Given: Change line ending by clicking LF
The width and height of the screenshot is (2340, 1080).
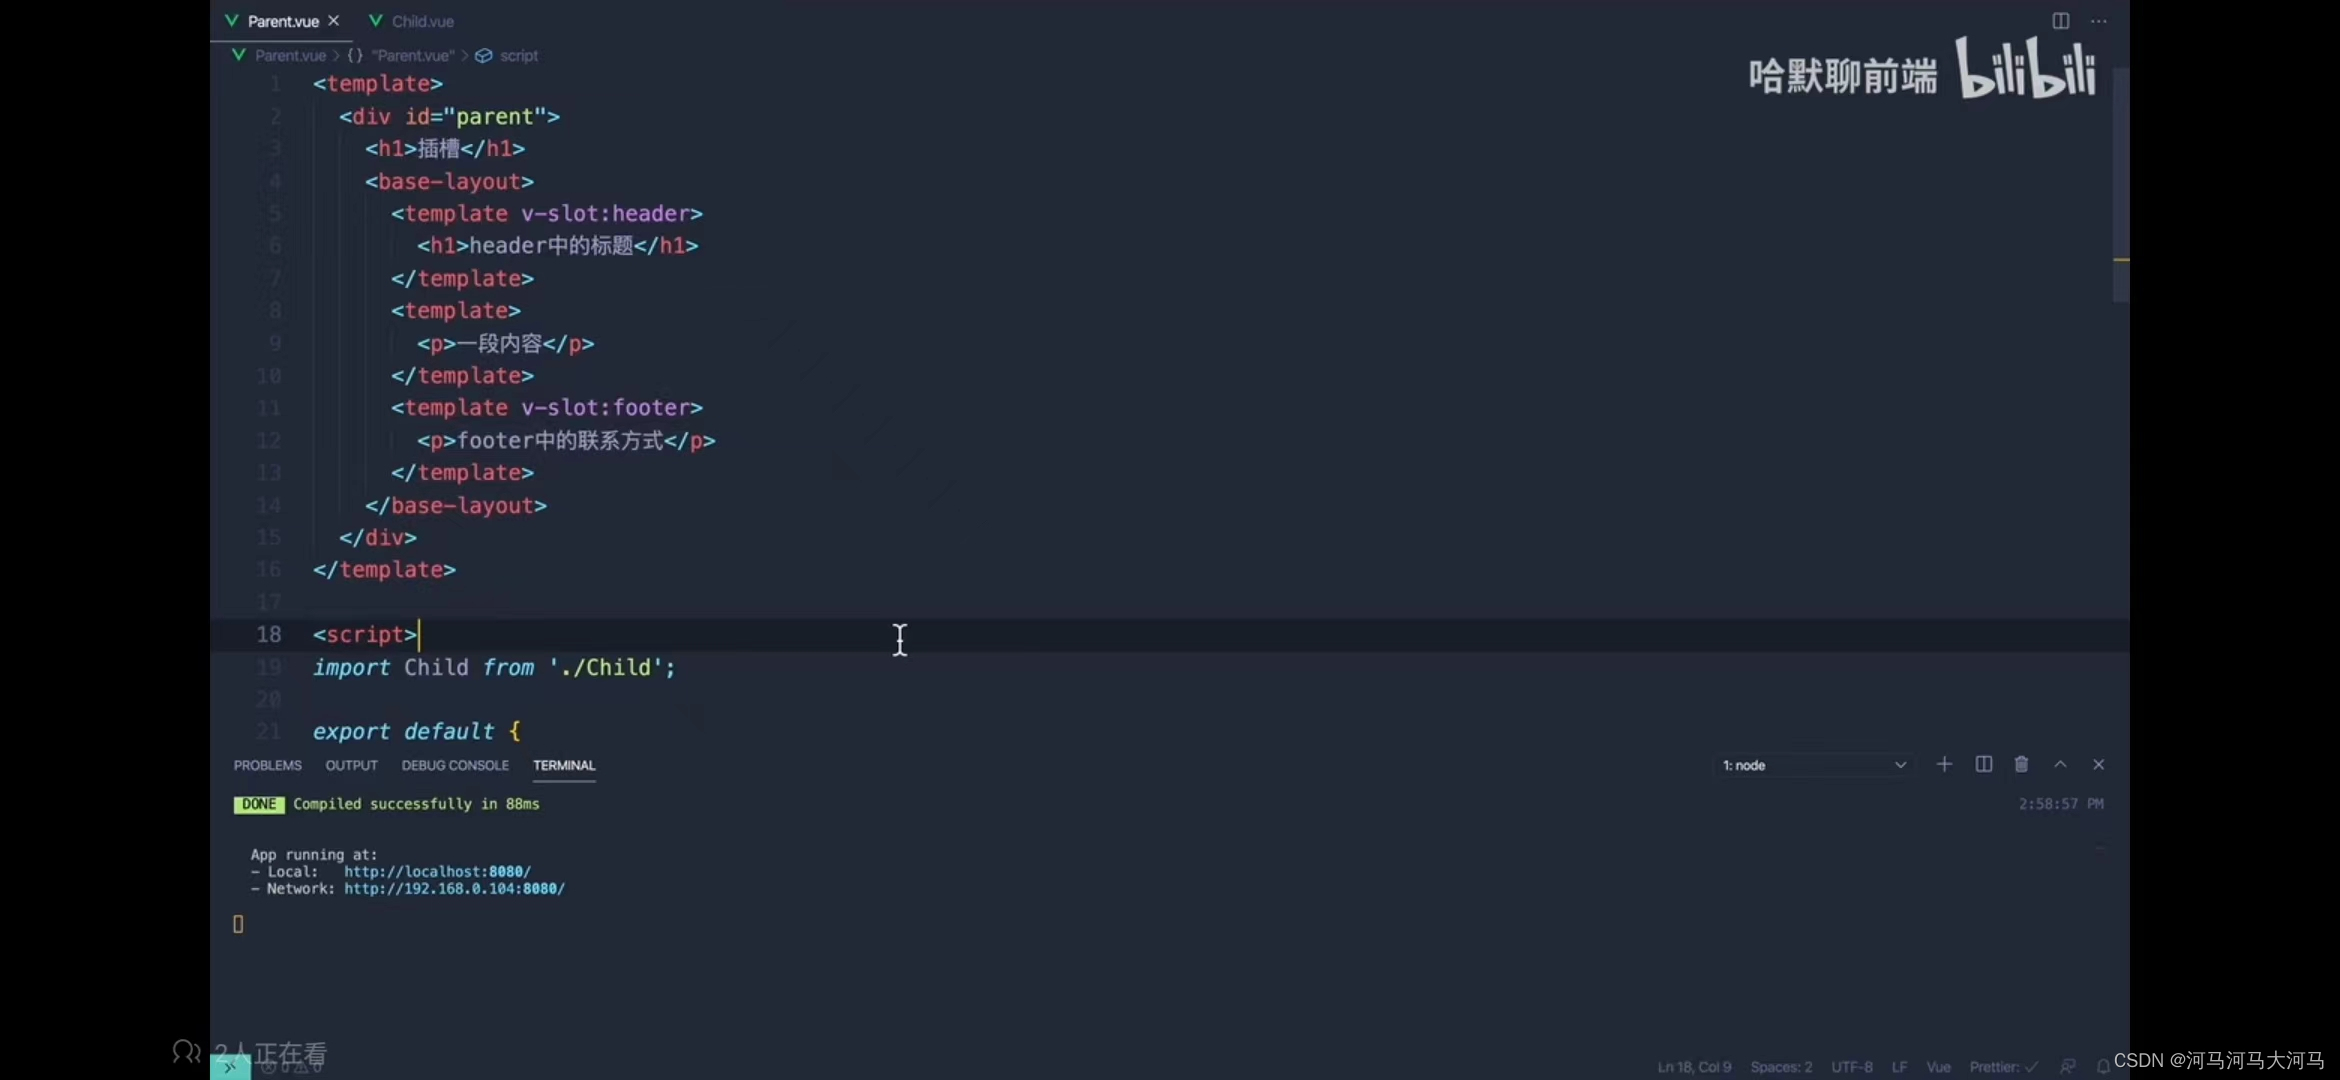Looking at the screenshot, I should 1898,1067.
